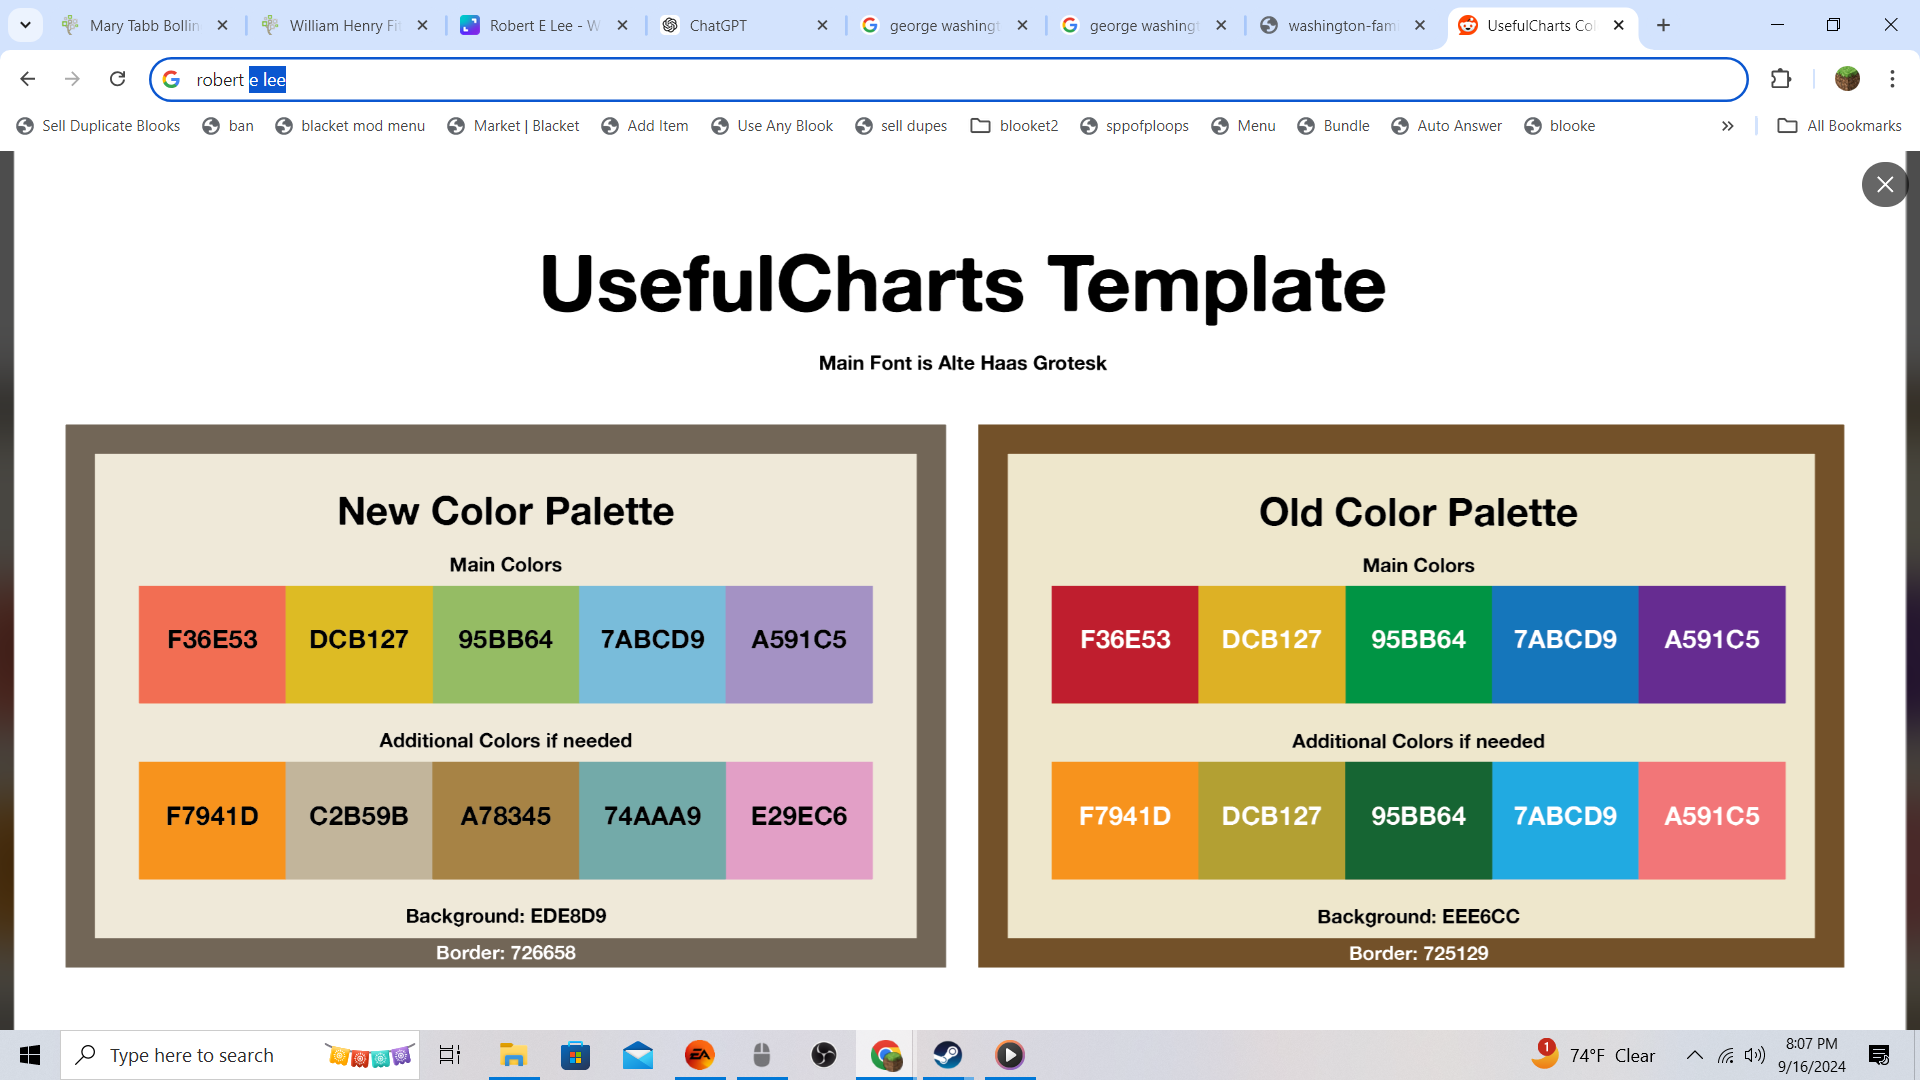Open the Chrome profile avatar
This screenshot has height=1080, width=1920.
(x=1847, y=79)
